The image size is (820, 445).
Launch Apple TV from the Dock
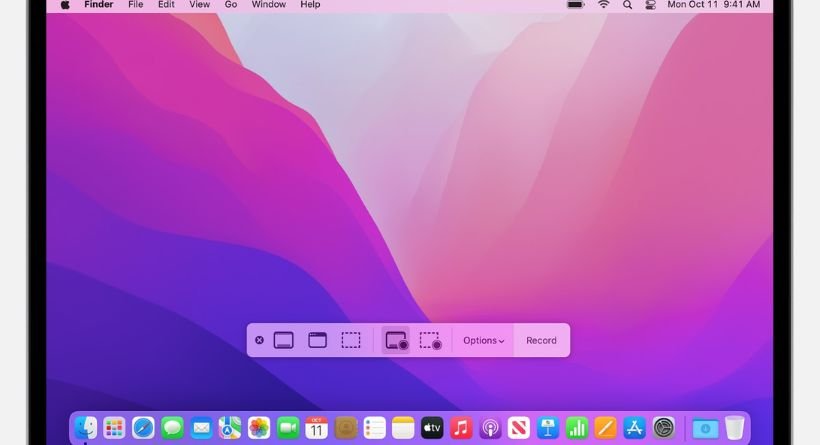click(432, 428)
